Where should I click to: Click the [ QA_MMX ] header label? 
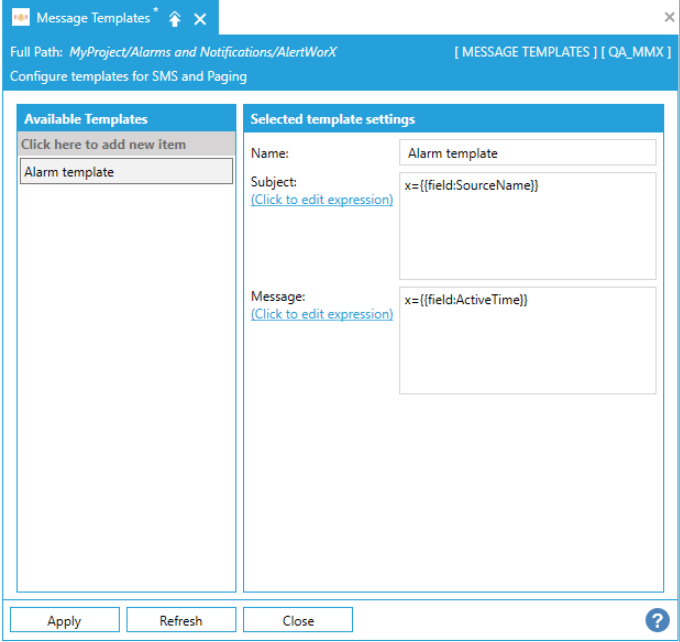click(635, 51)
